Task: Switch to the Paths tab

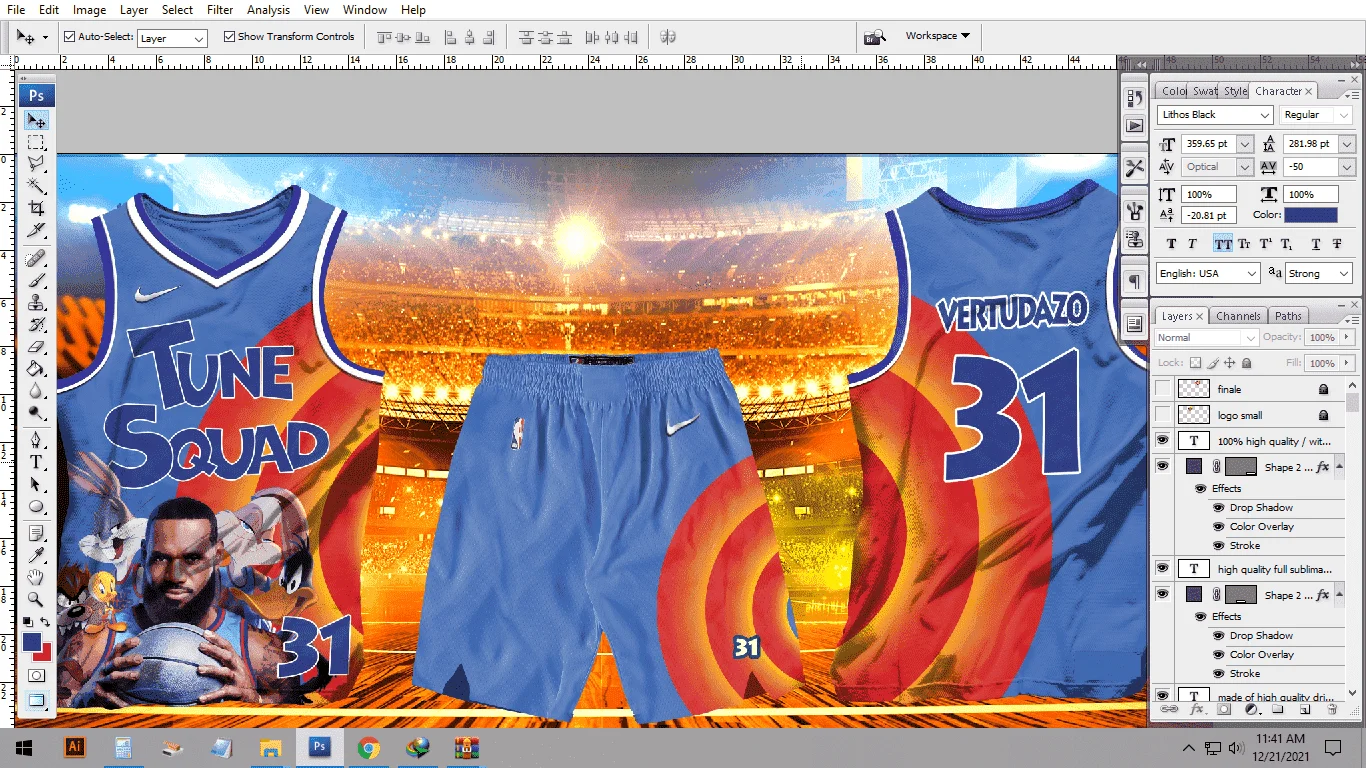Action: click(x=1288, y=316)
